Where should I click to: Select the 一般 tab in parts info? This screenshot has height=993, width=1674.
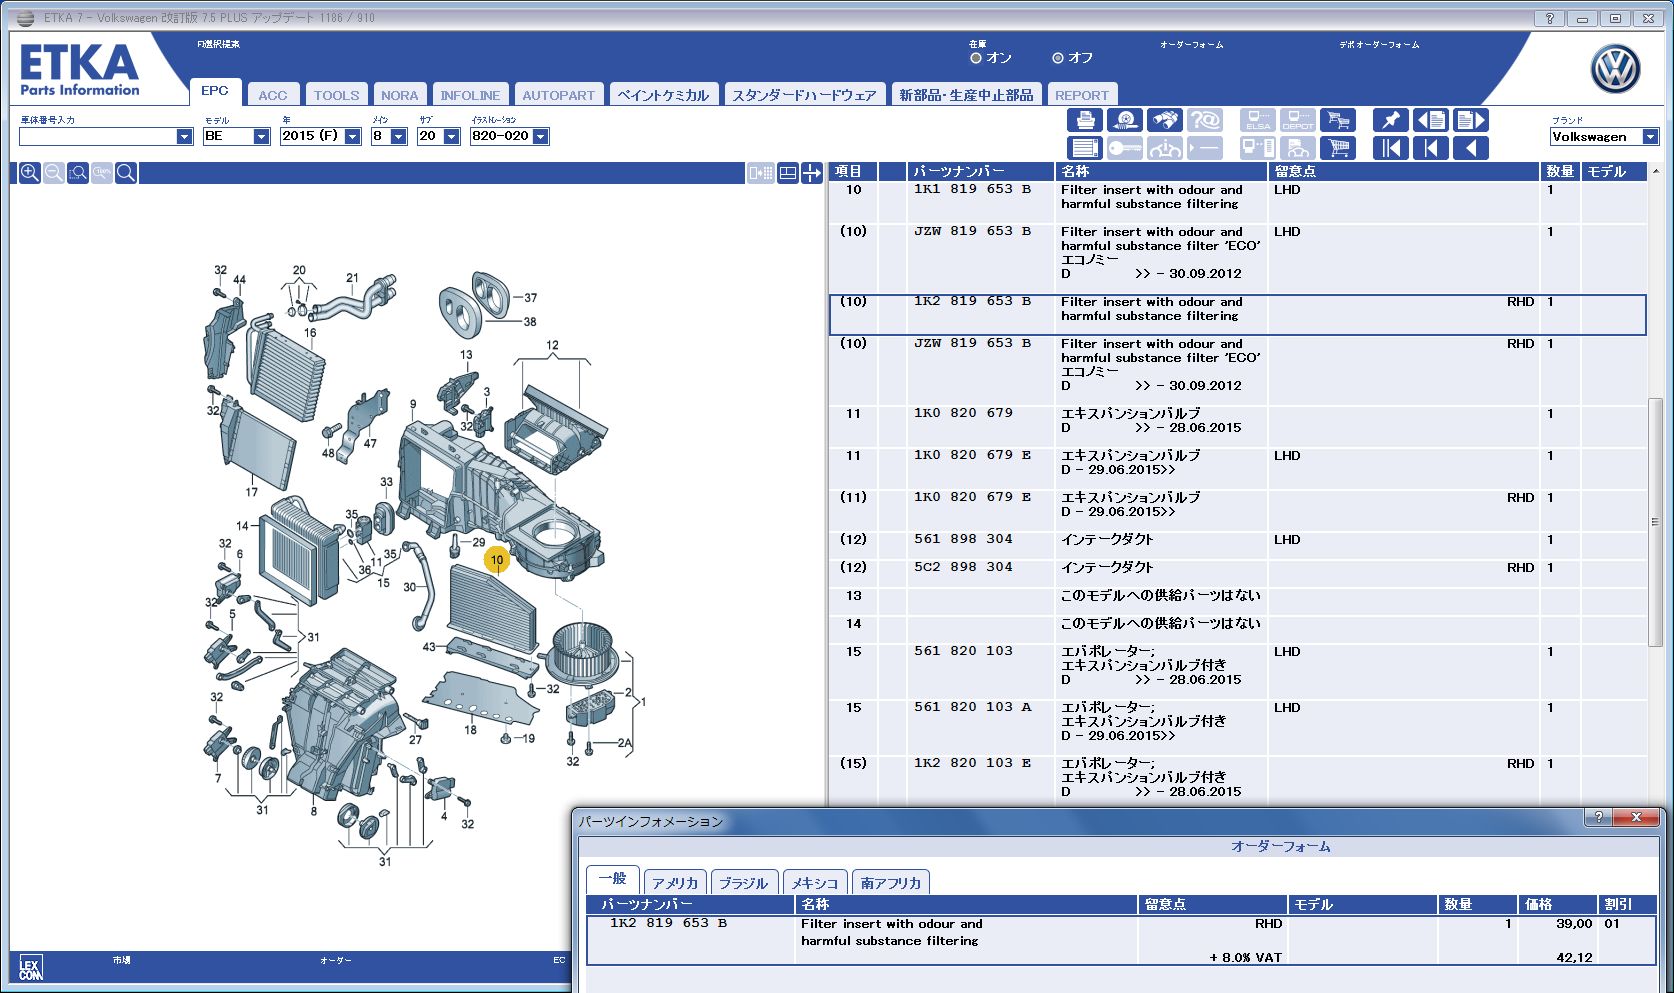click(x=612, y=879)
